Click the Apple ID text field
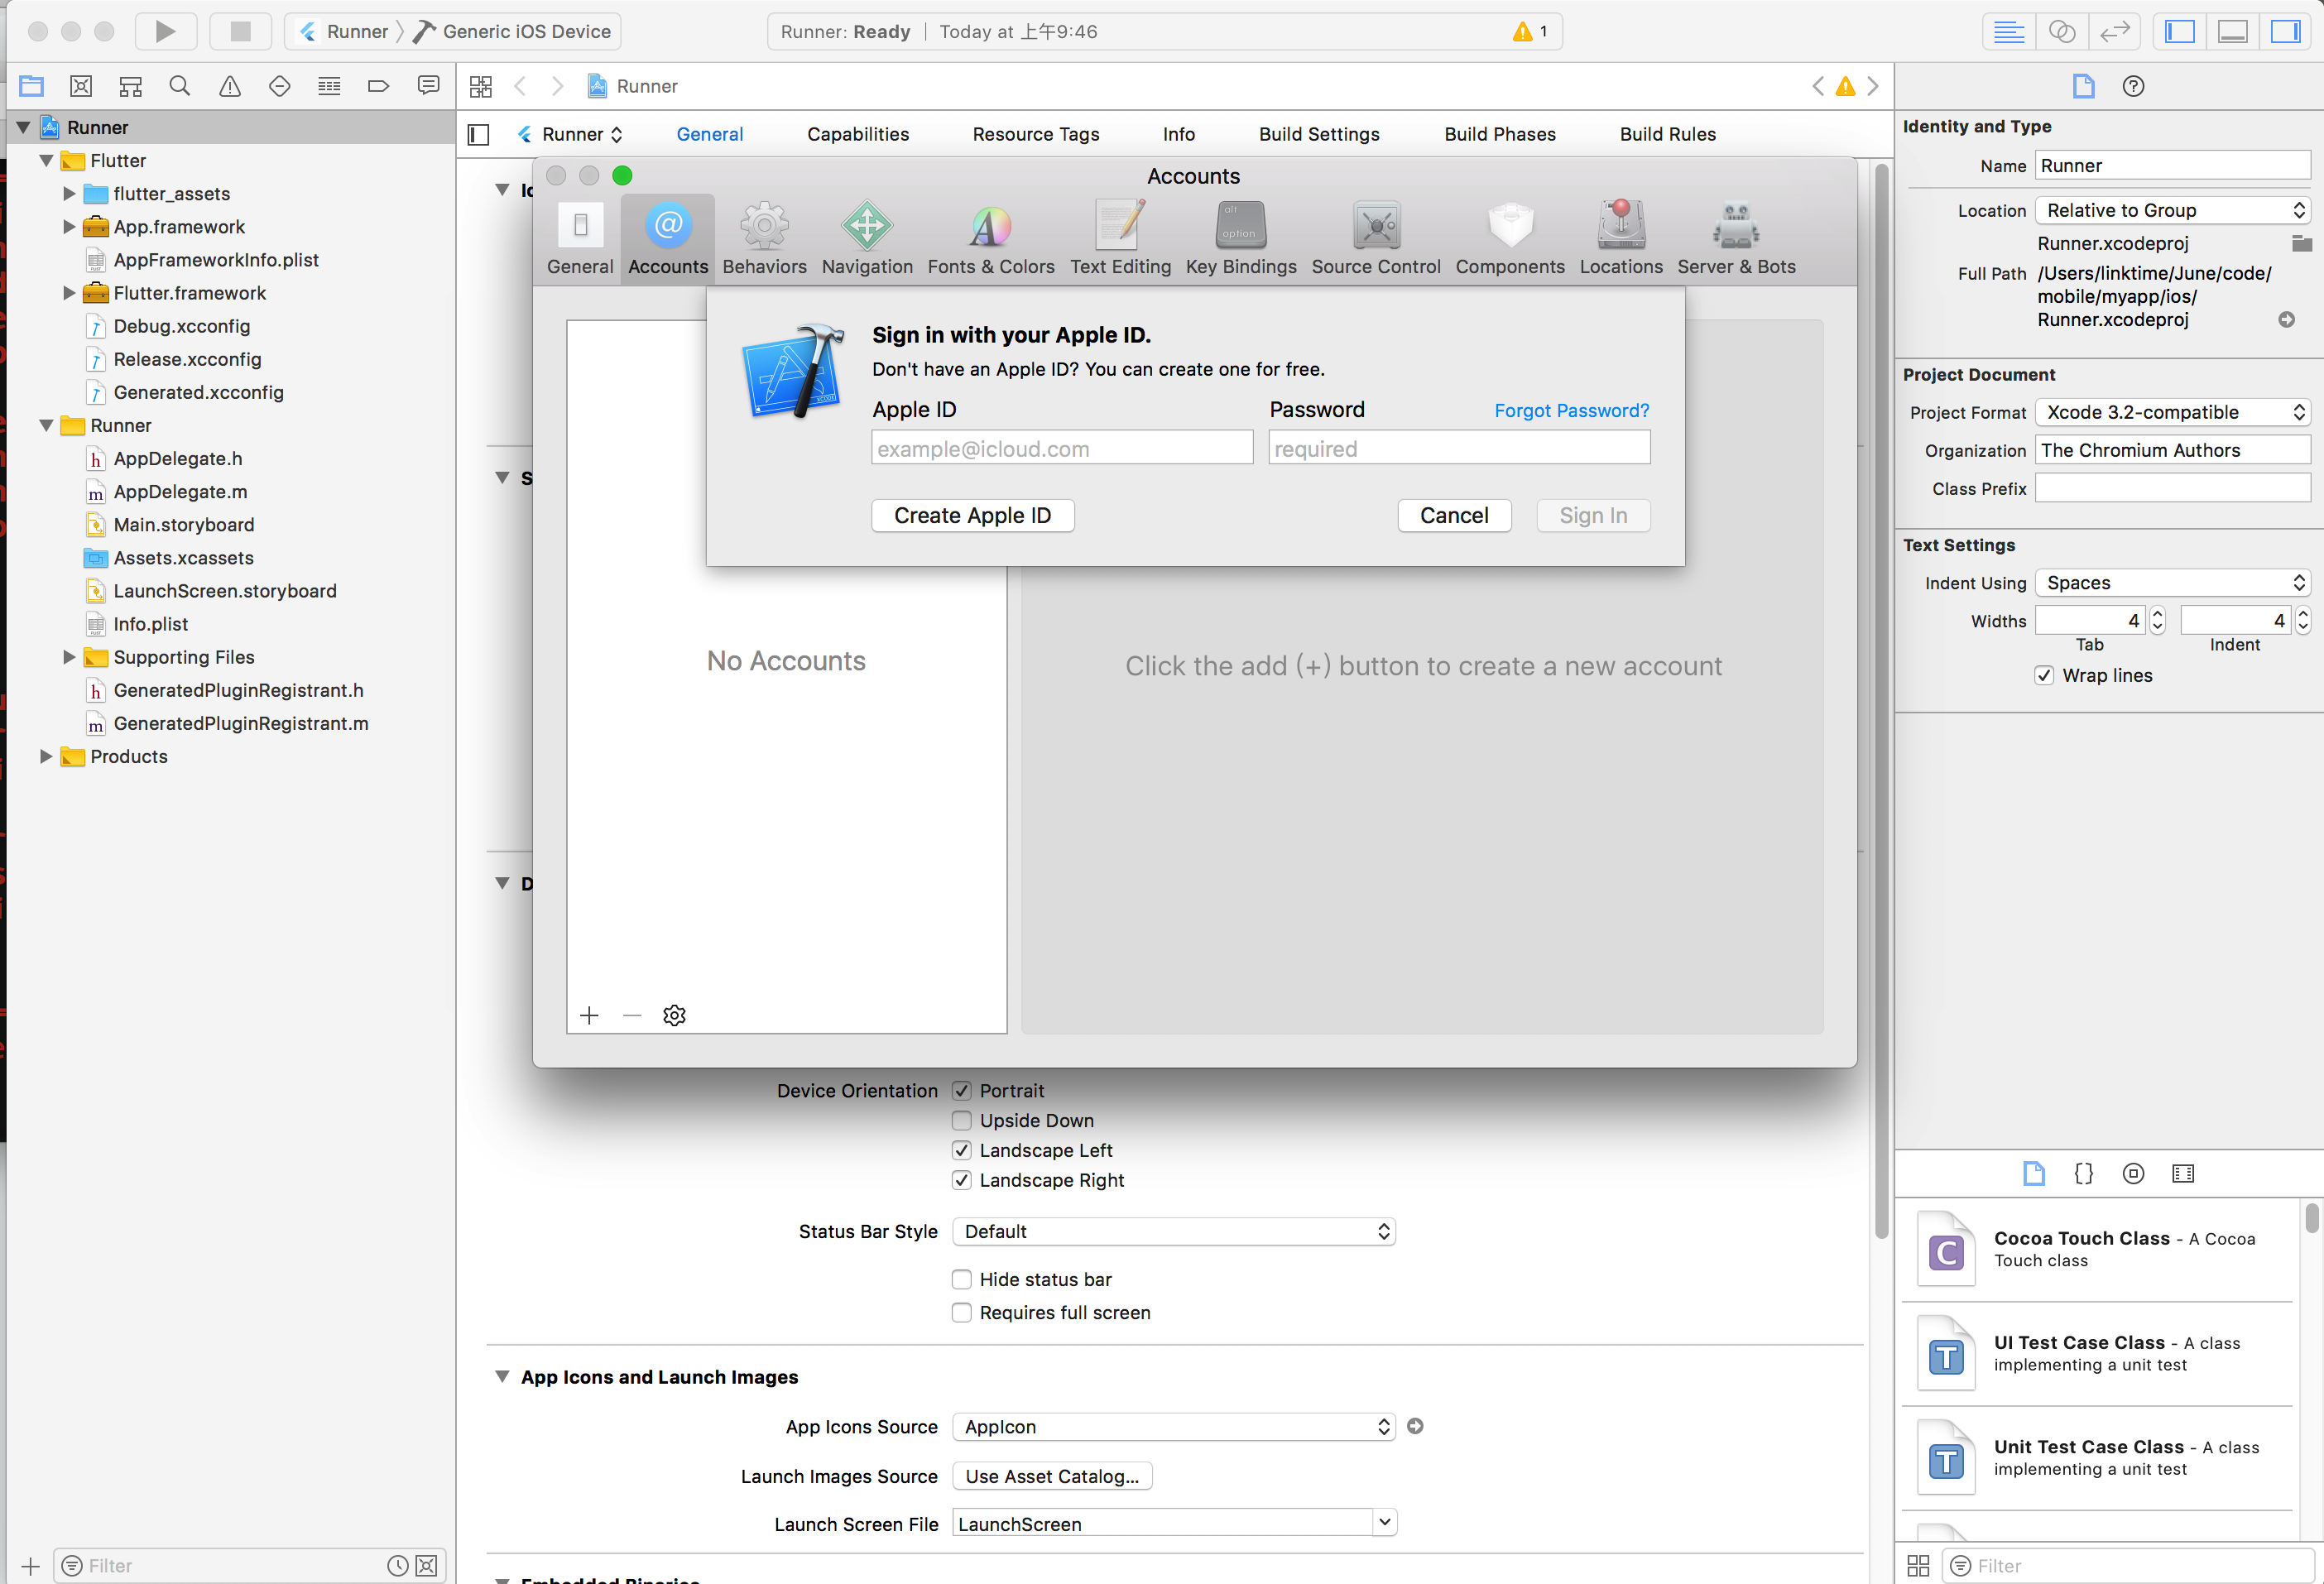This screenshot has height=1584, width=2324. (x=1062, y=448)
